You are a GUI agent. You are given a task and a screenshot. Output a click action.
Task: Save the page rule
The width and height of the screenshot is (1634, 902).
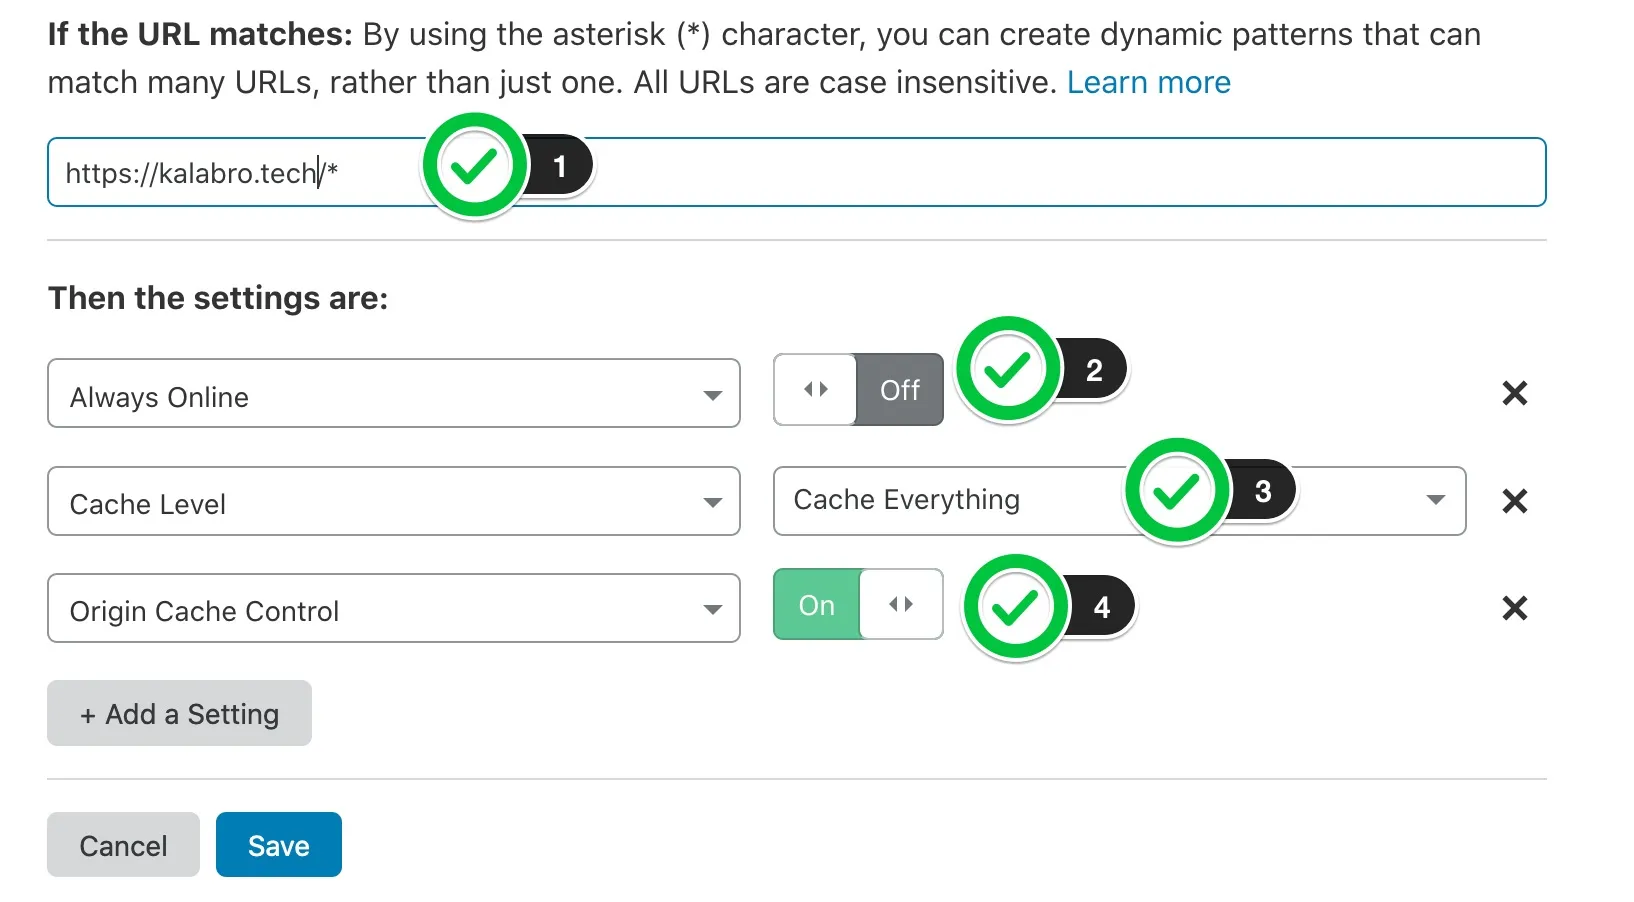click(278, 844)
